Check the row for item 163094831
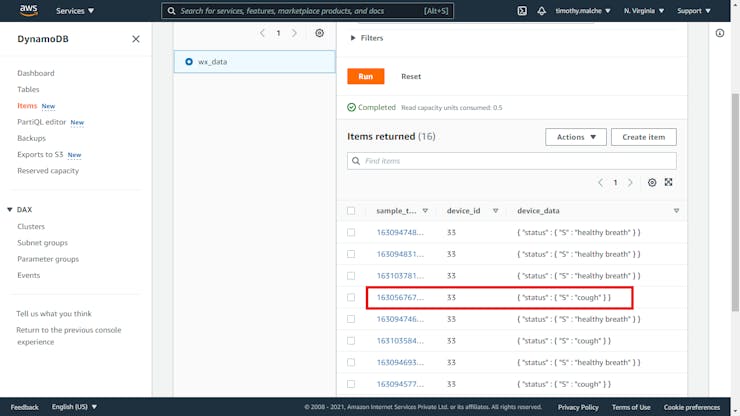 [x=351, y=254]
